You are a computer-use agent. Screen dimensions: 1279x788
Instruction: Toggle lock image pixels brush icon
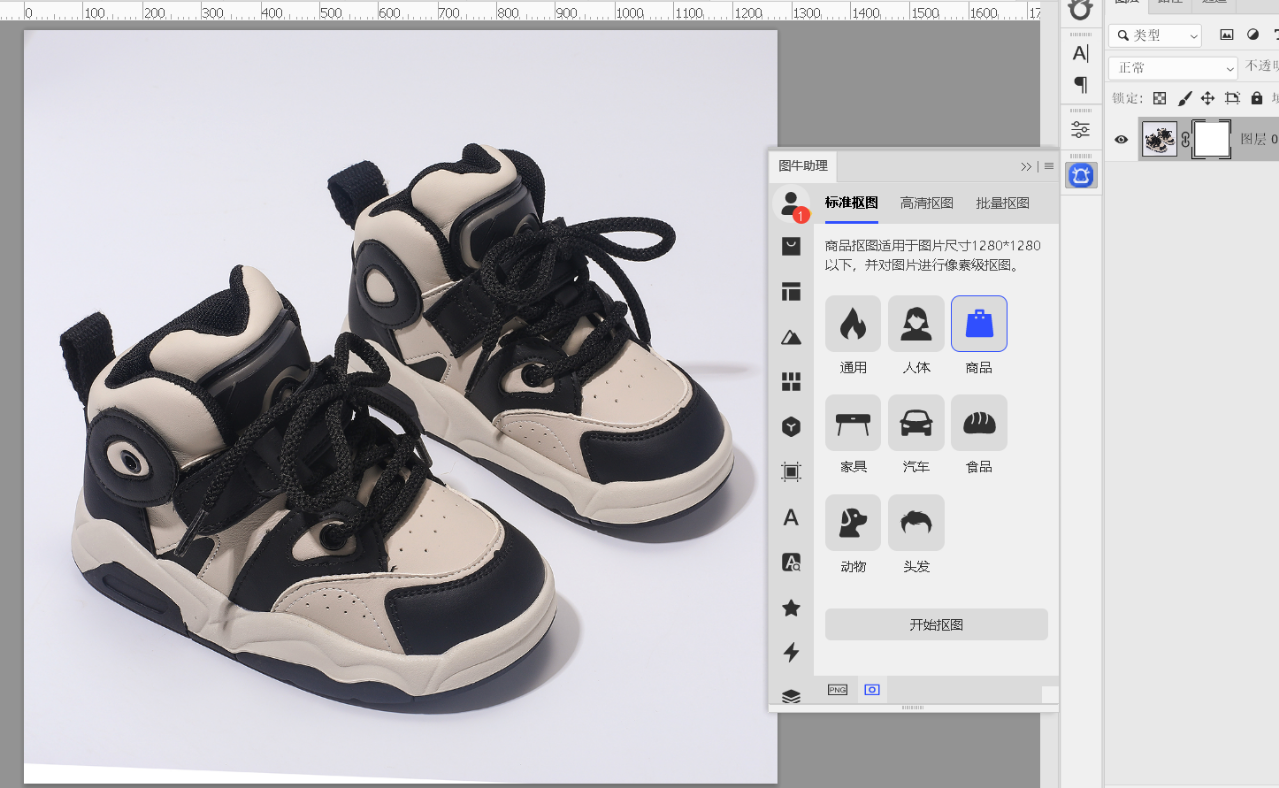[1184, 98]
